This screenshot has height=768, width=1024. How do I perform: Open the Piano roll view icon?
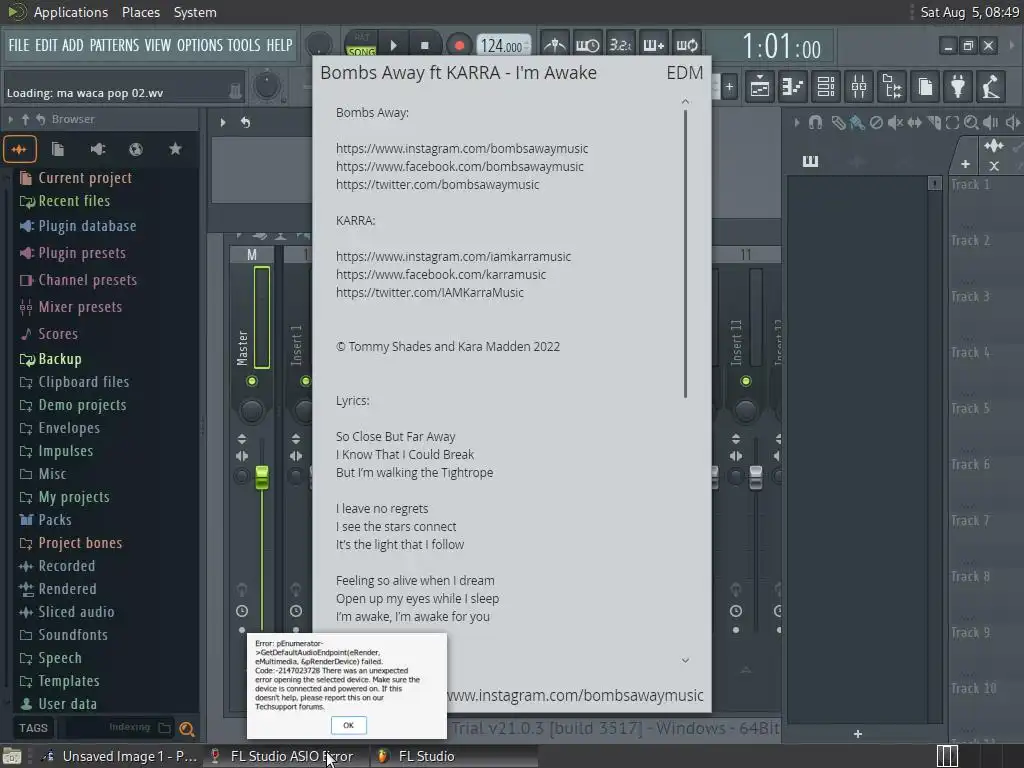click(x=792, y=86)
